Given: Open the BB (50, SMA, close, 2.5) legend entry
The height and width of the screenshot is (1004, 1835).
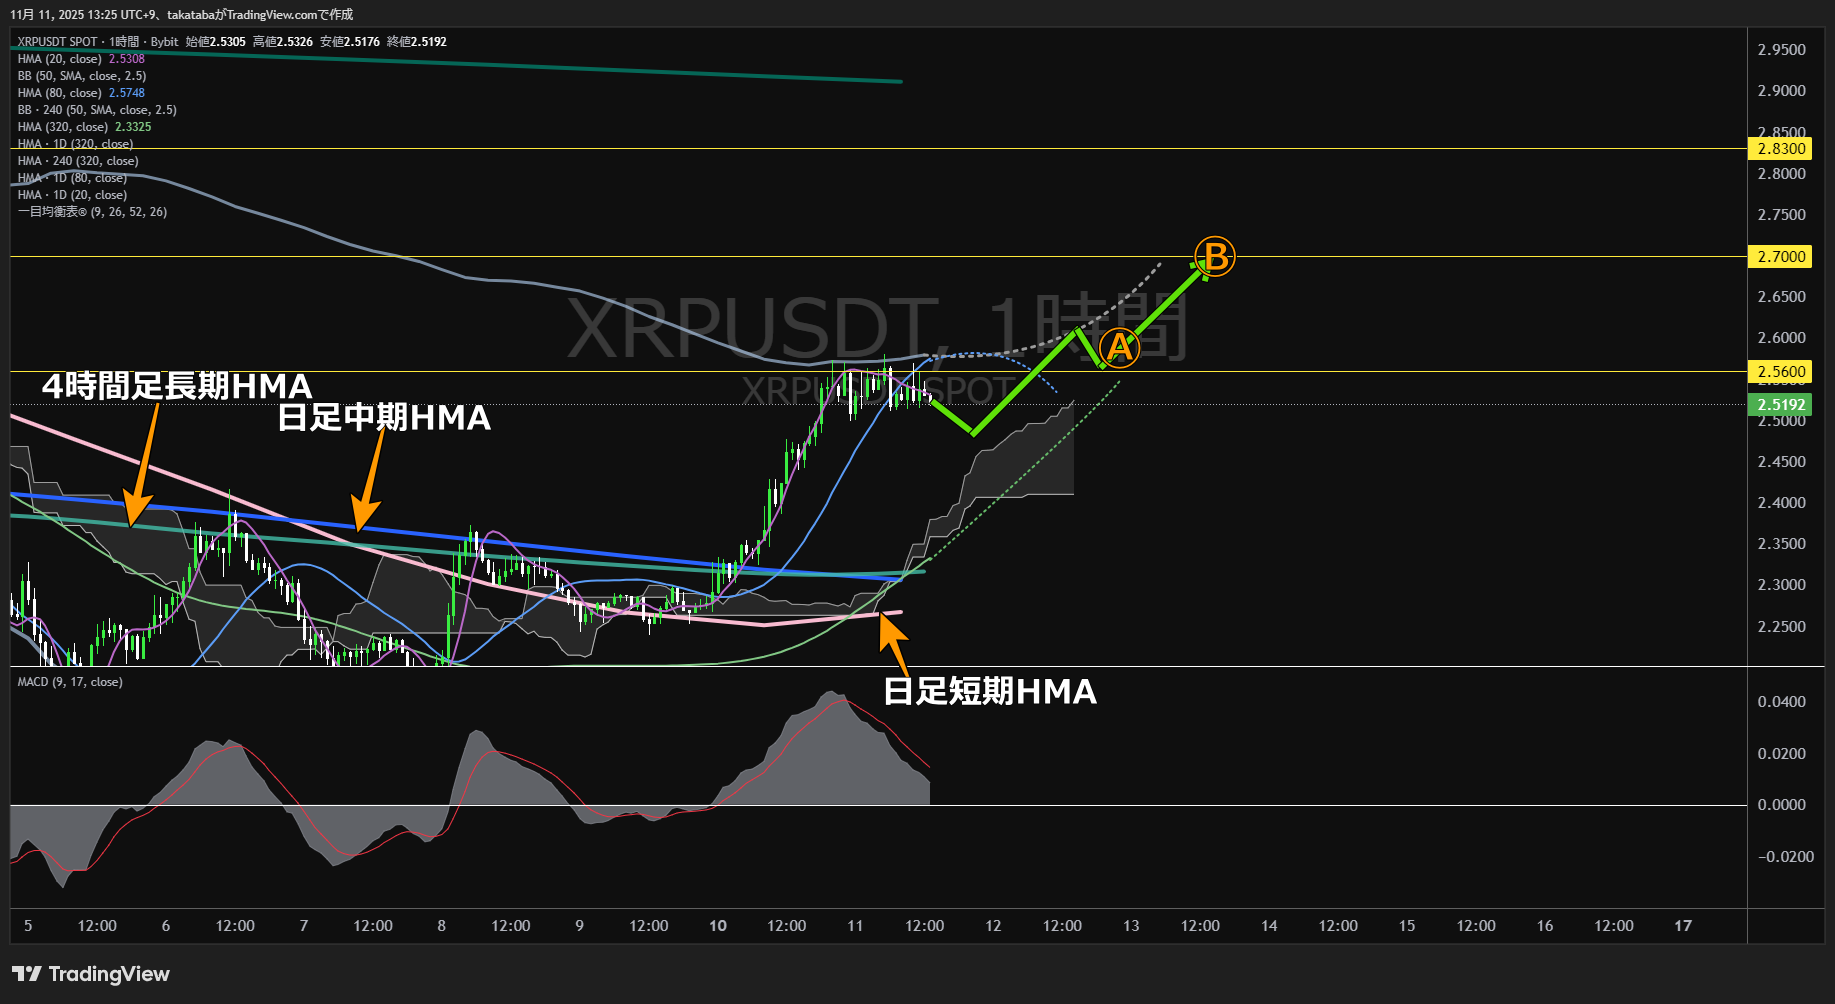Looking at the screenshot, I should coord(82,76).
